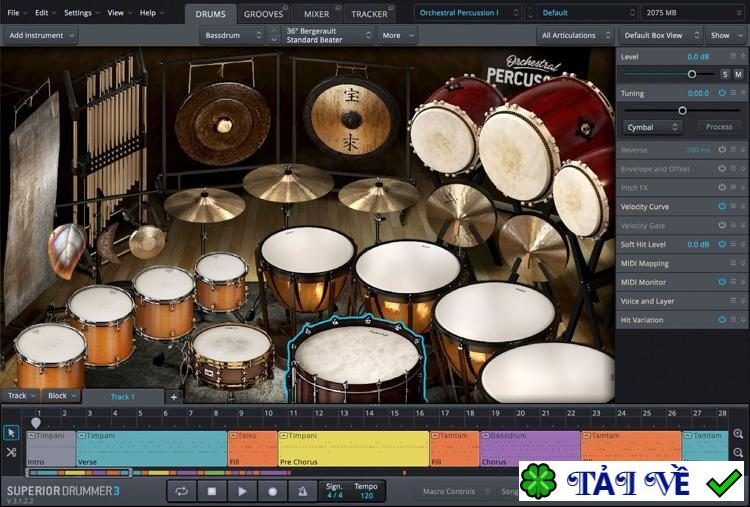The height and width of the screenshot is (507, 750).
Task: Select the cut scissors tool
Action: tap(11, 452)
